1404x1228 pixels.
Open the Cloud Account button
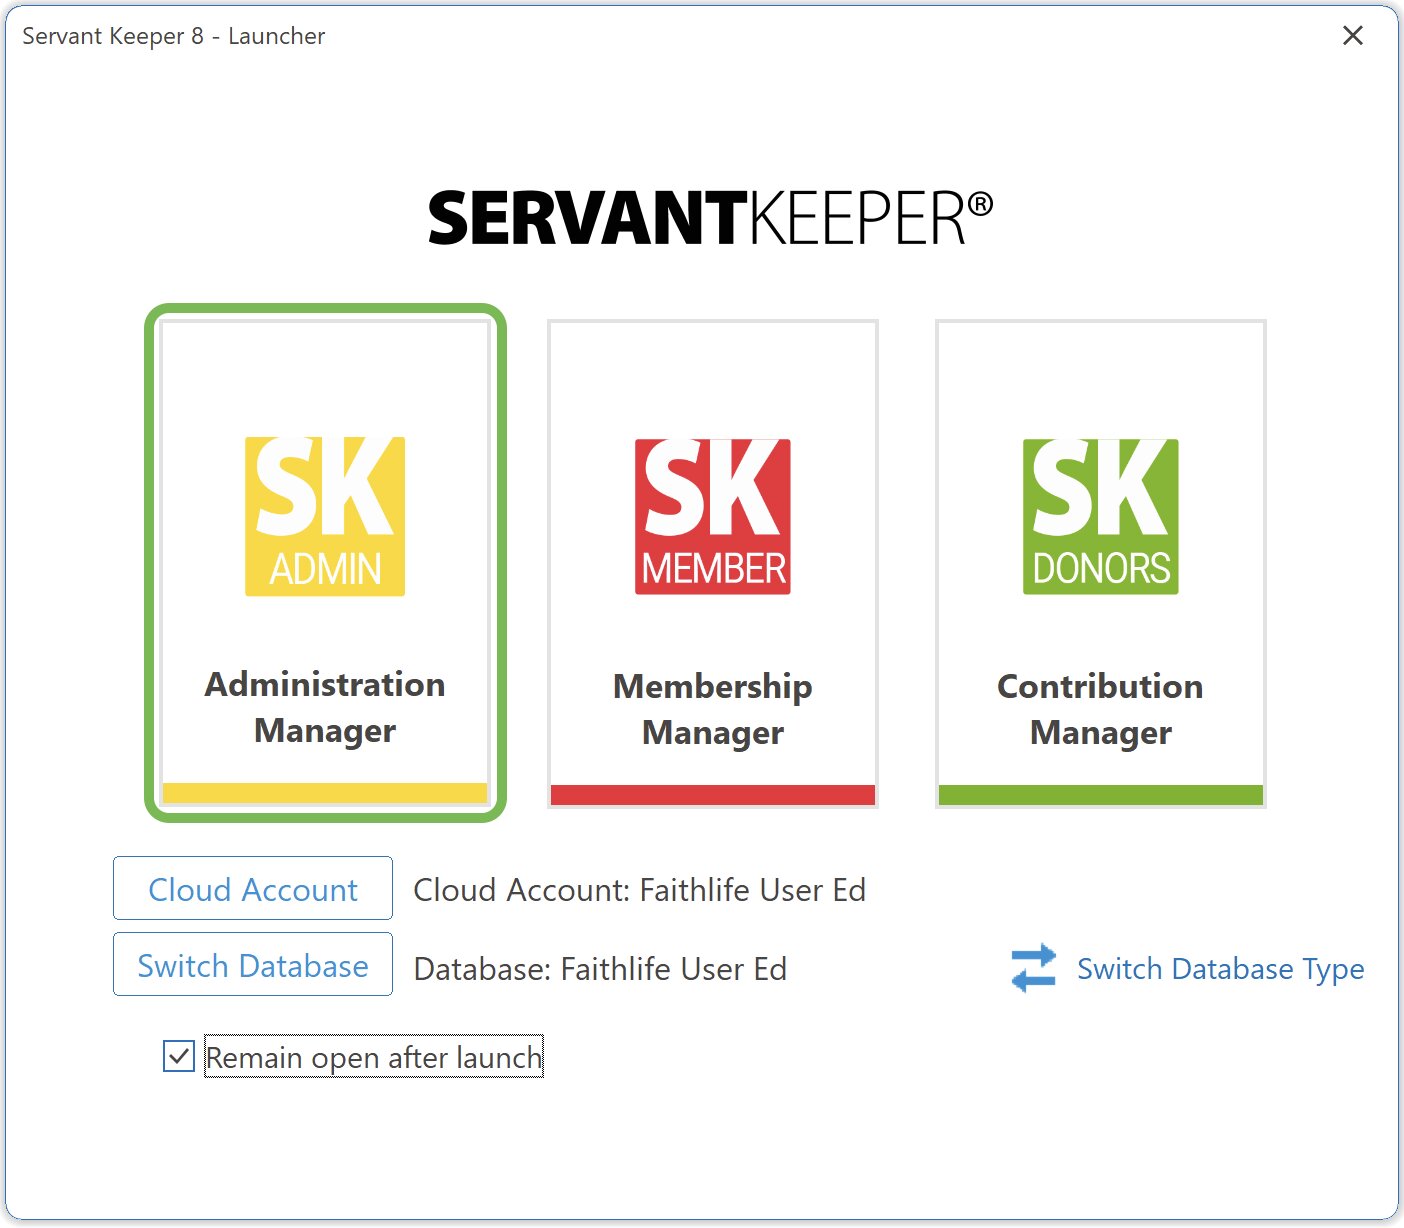(x=253, y=888)
